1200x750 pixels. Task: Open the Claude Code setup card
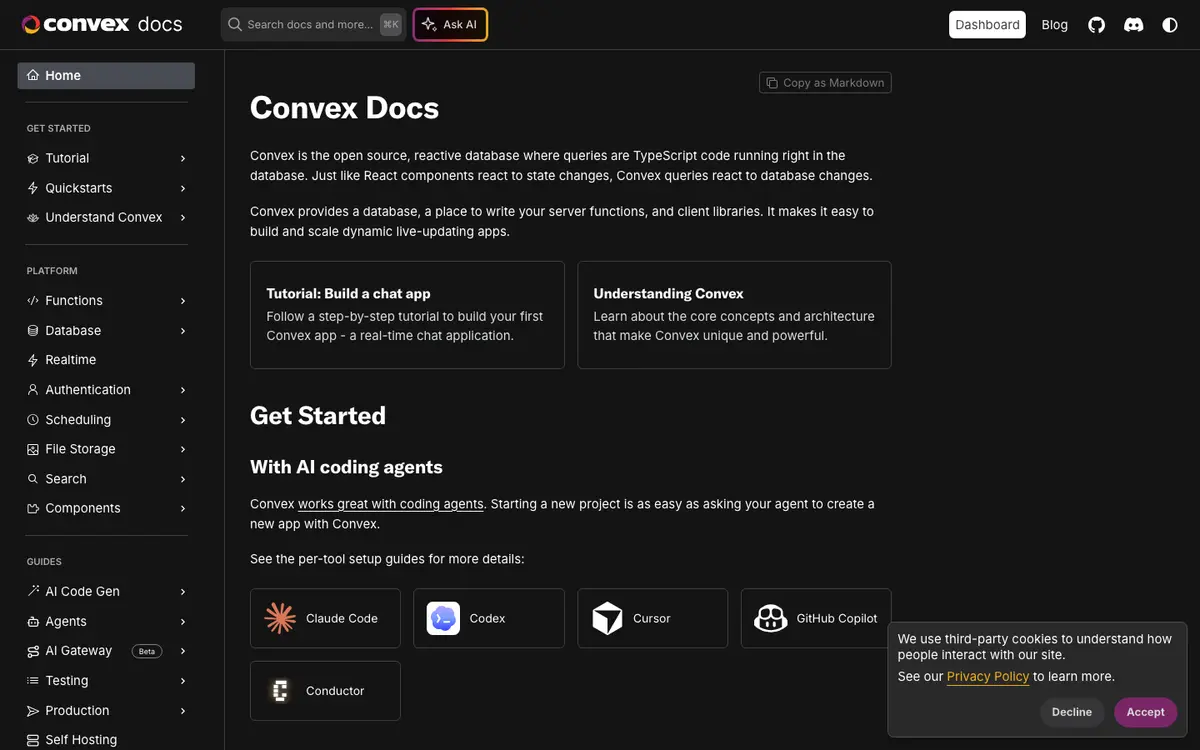pos(325,618)
